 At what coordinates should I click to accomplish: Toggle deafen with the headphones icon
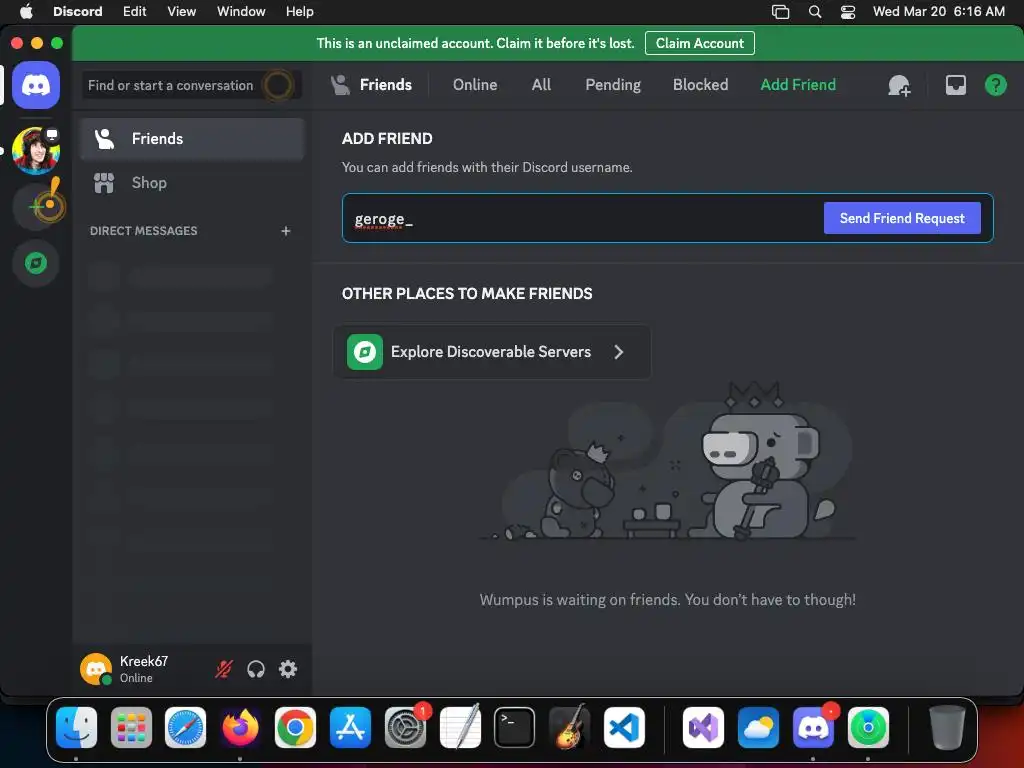coord(256,669)
